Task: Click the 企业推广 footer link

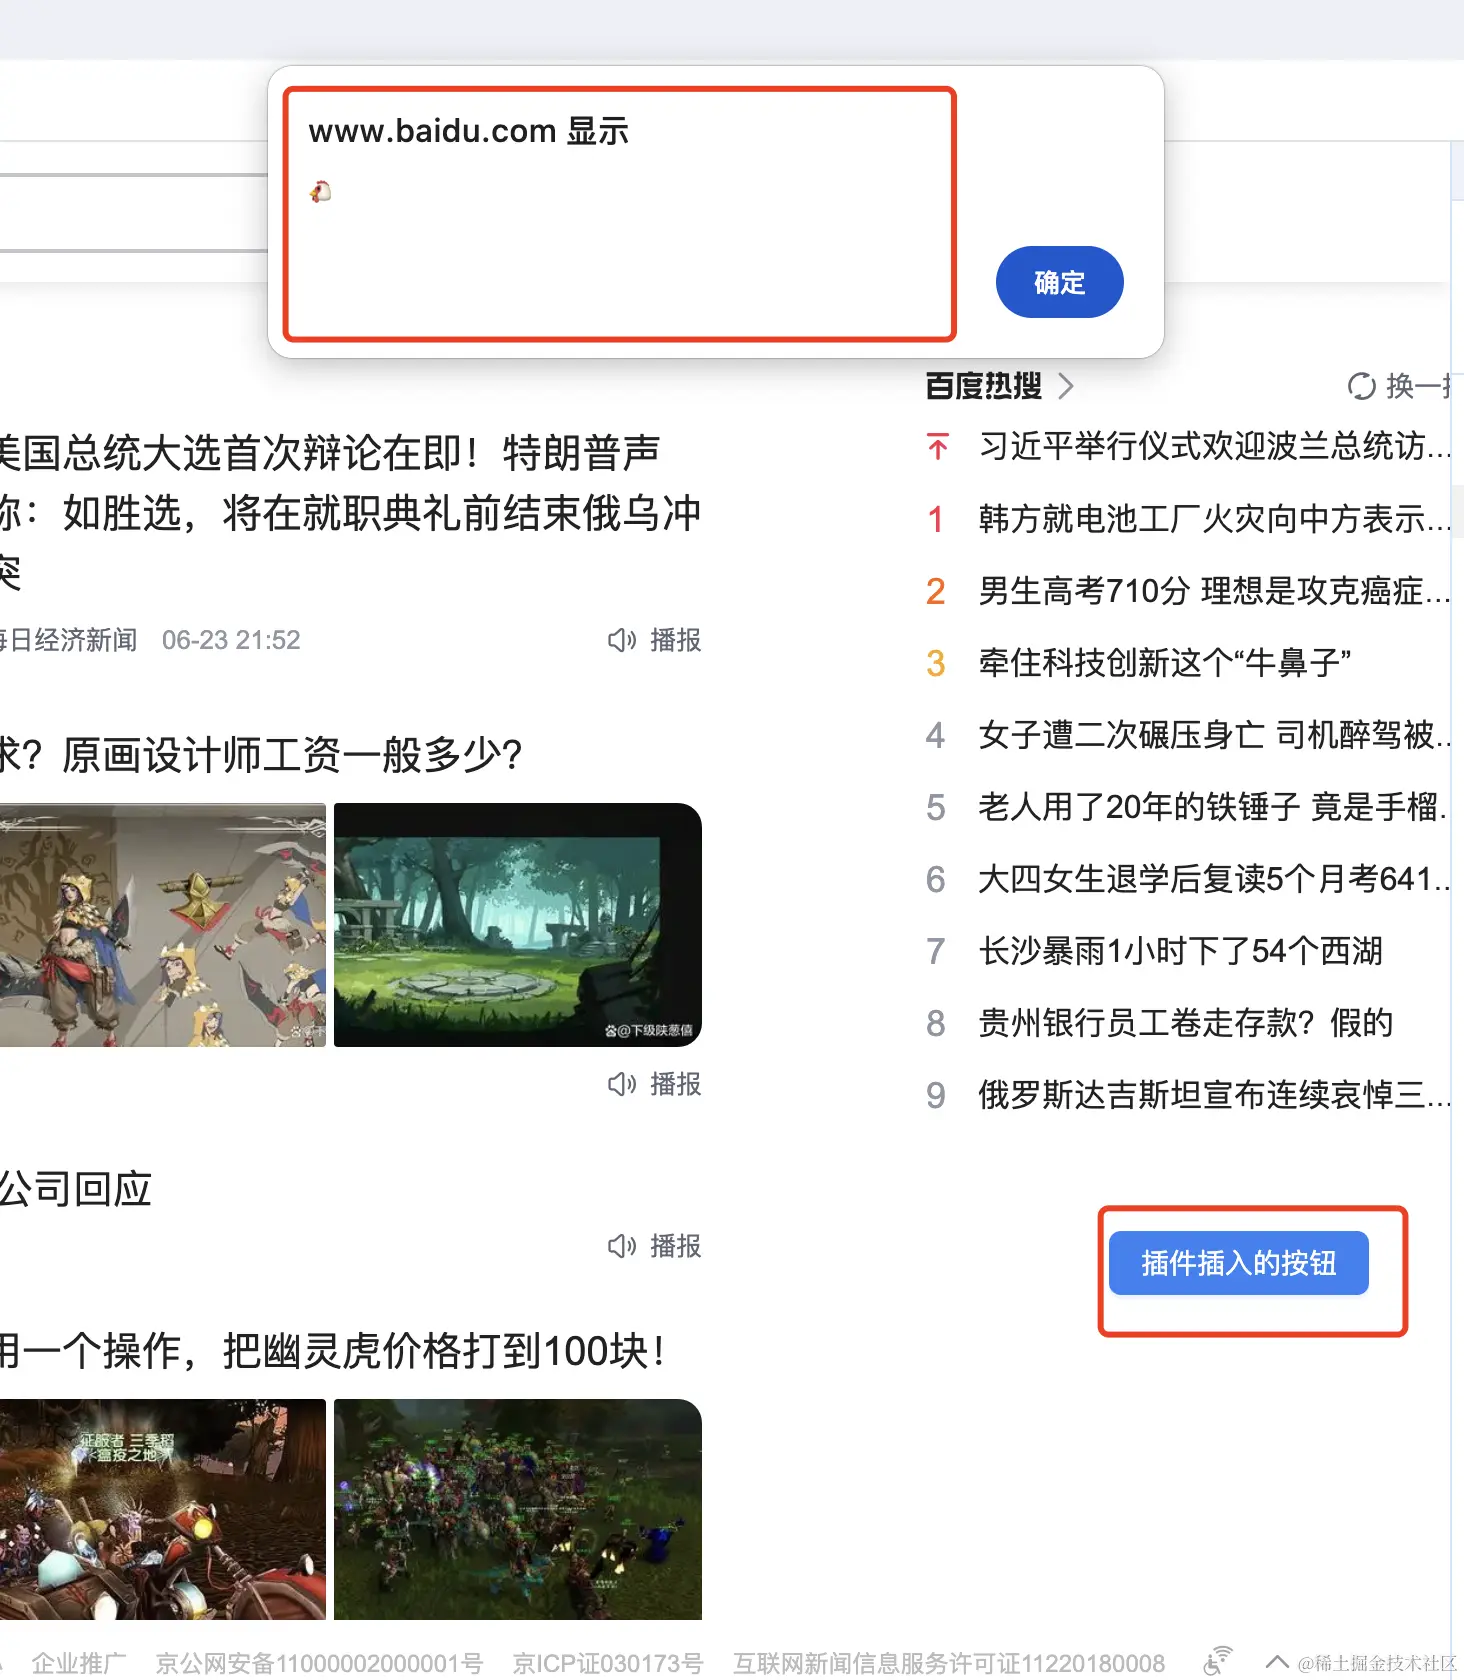Action: click(x=79, y=1663)
